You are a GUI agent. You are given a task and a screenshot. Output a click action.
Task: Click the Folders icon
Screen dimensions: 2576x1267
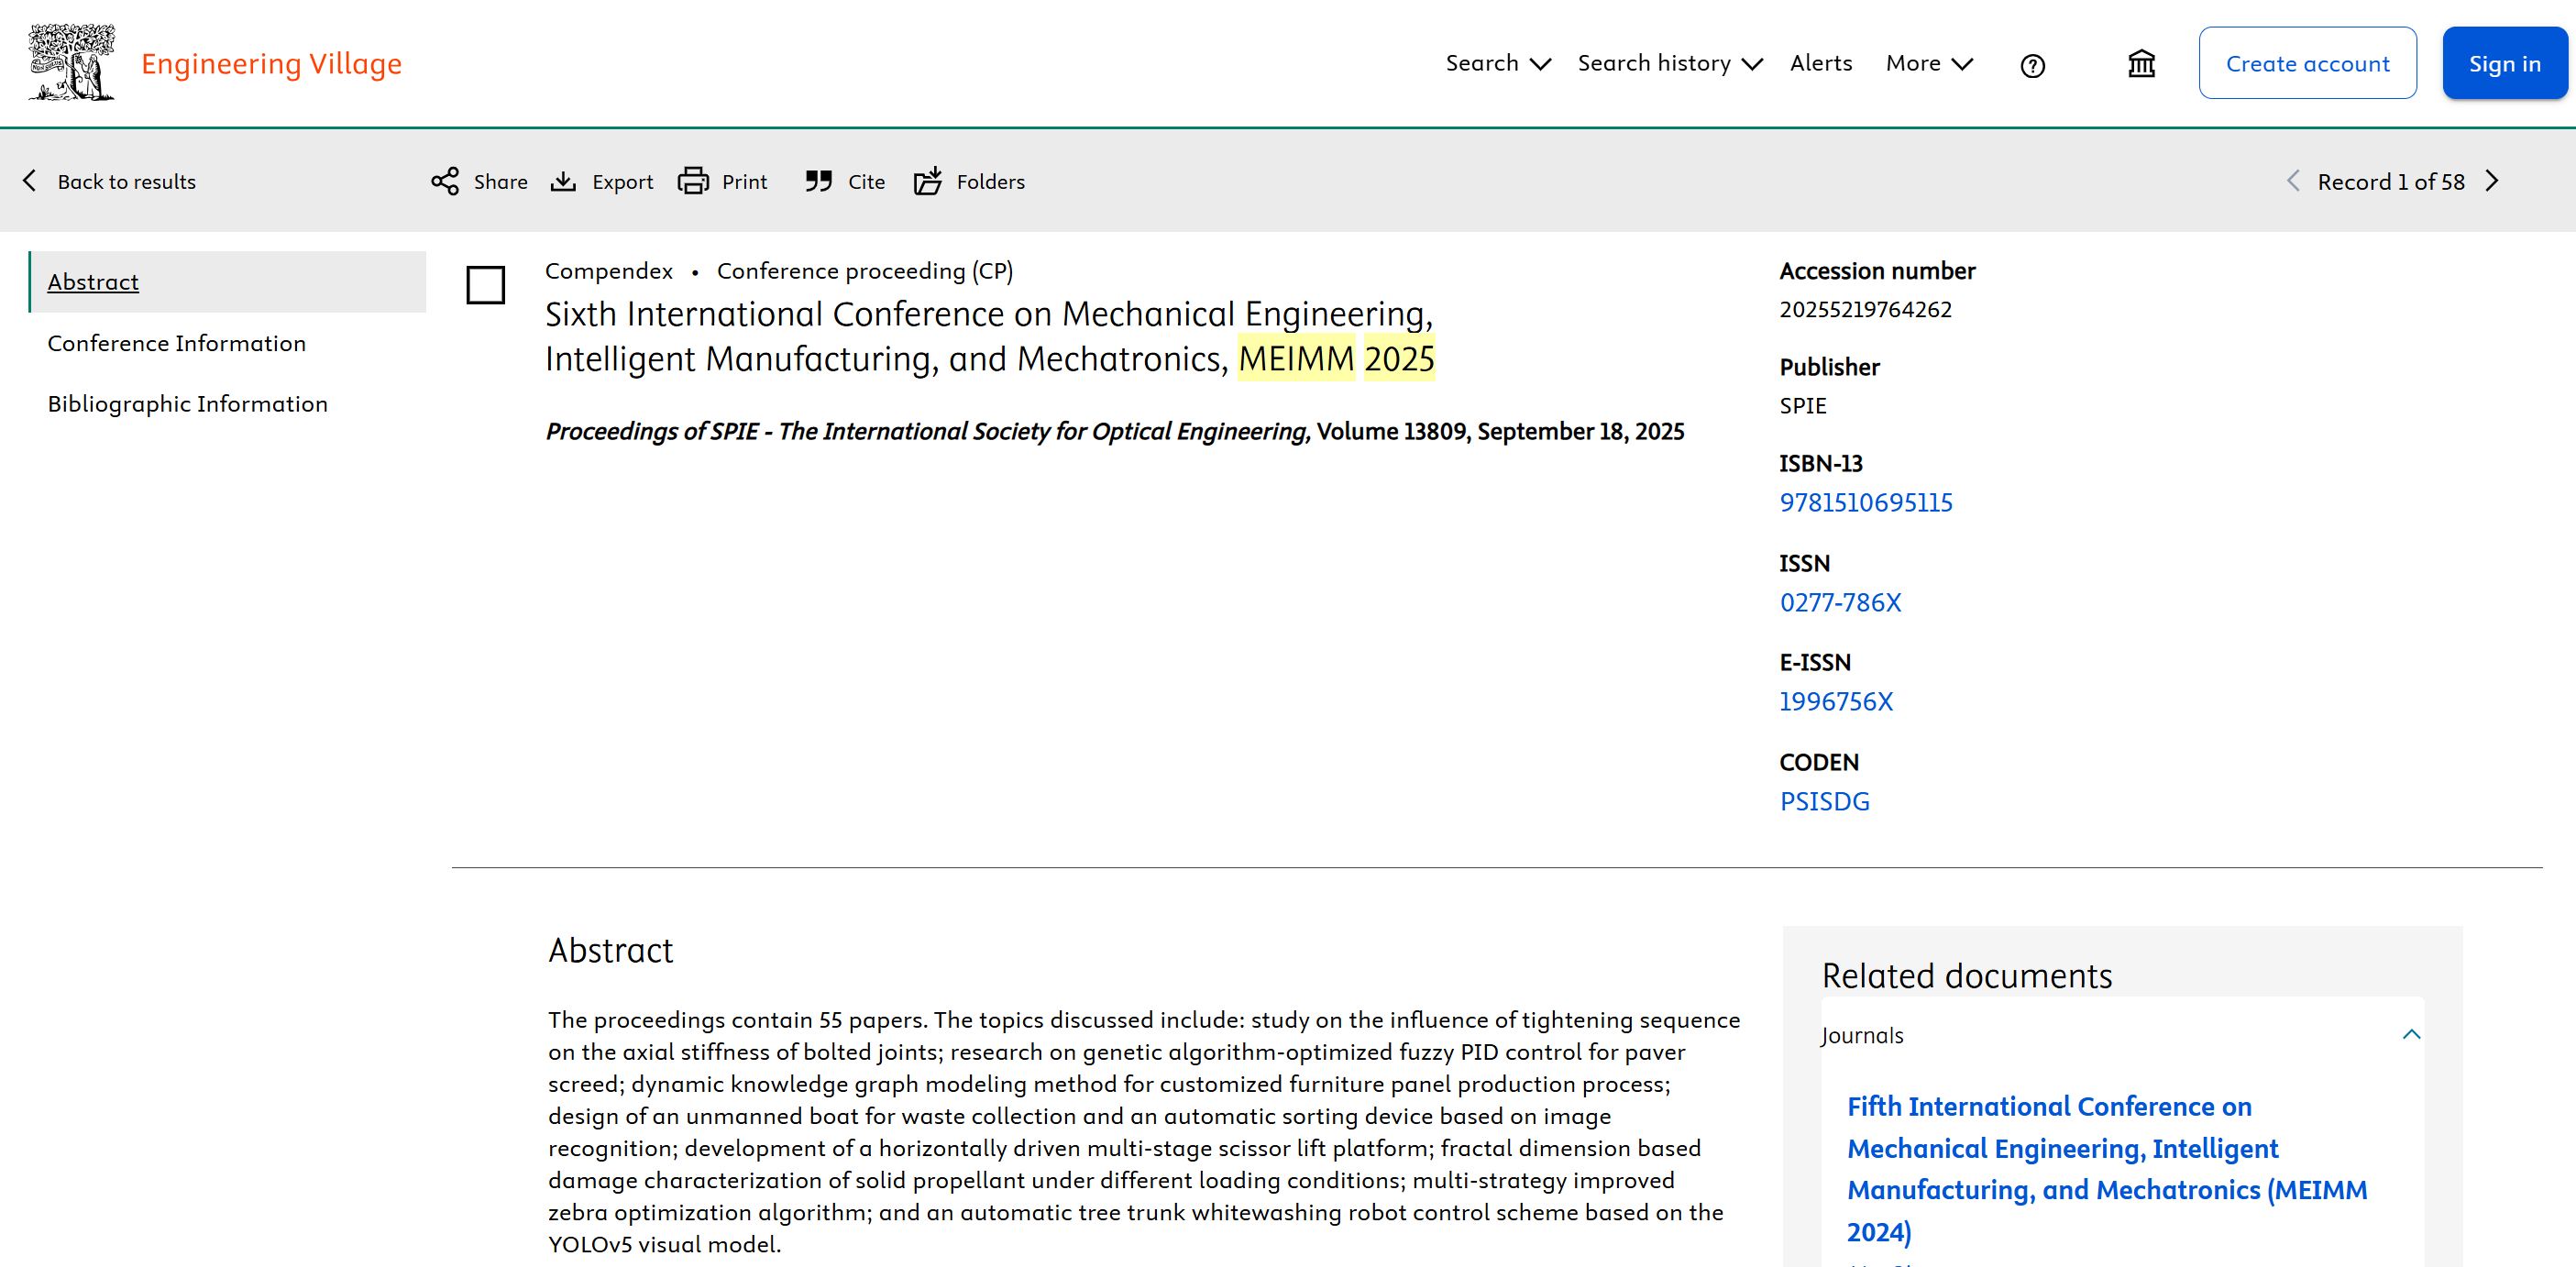(927, 181)
